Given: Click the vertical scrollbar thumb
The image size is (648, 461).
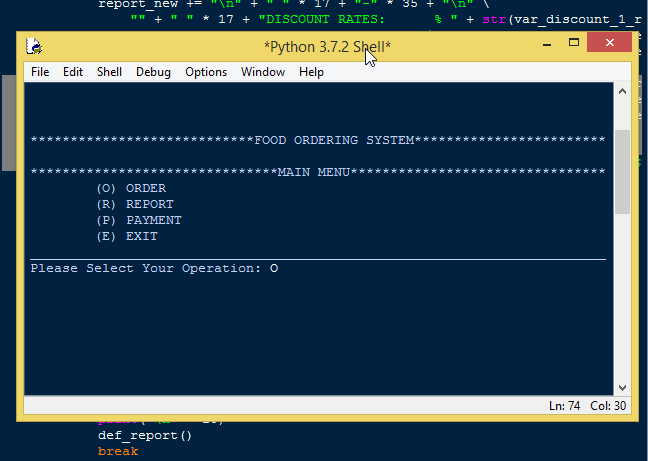Looking at the screenshot, I should [622, 172].
